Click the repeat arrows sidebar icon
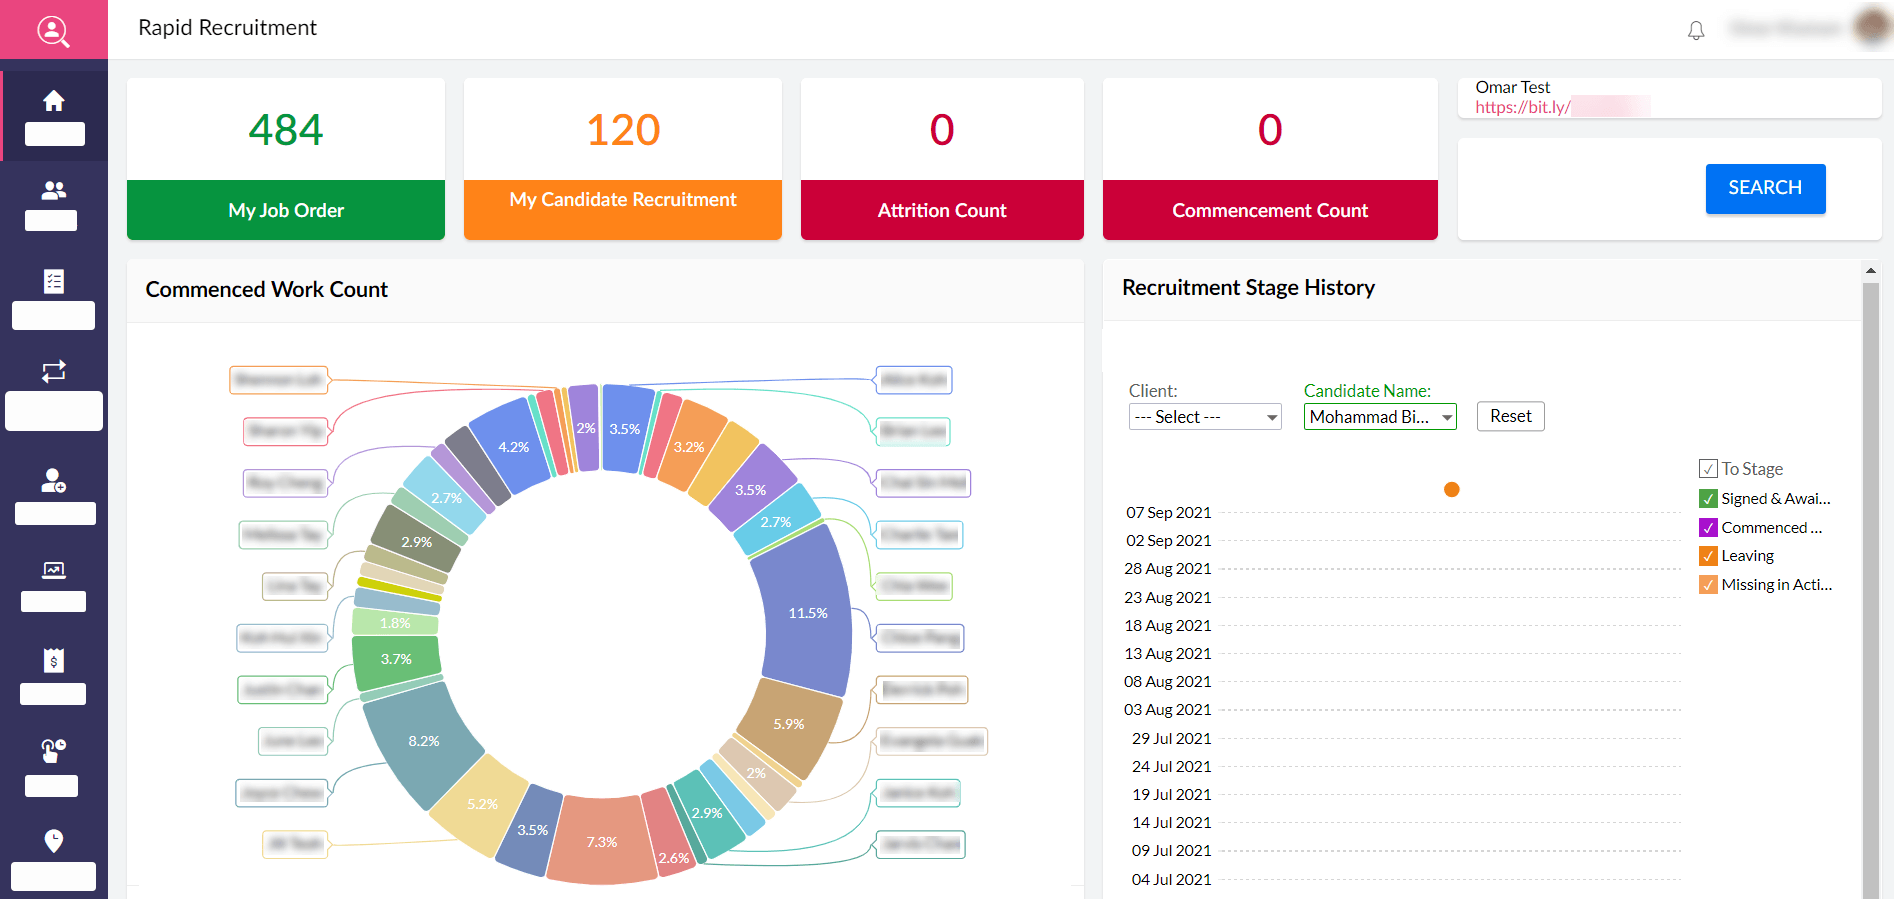 pyautogui.click(x=54, y=371)
